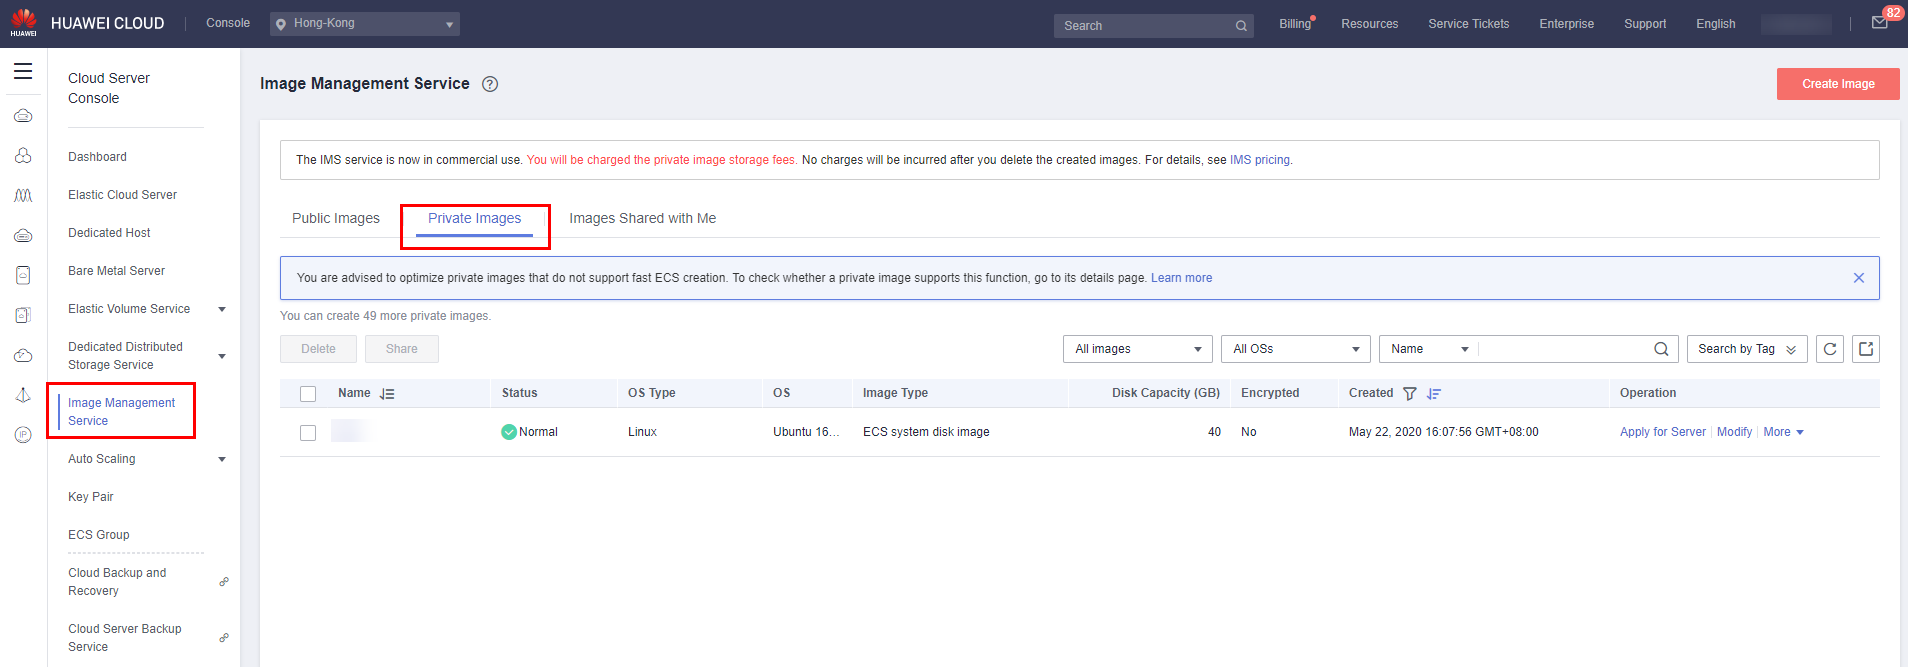
Task: Click the Created column sort icon
Action: point(1434,394)
